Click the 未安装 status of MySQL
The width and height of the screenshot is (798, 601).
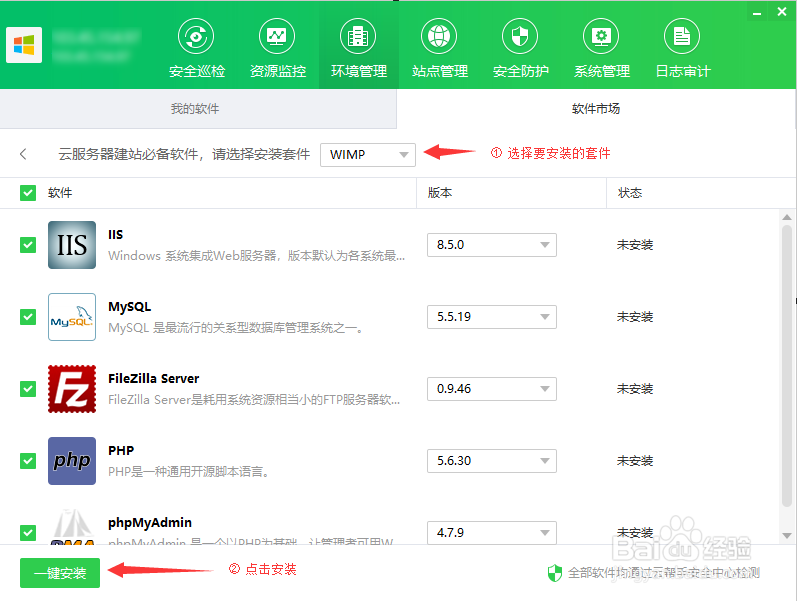pos(635,317)
